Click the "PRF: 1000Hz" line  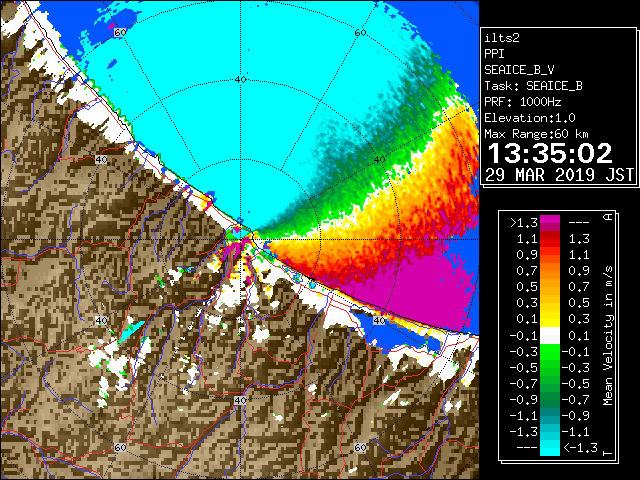click(x=523, y=102)
